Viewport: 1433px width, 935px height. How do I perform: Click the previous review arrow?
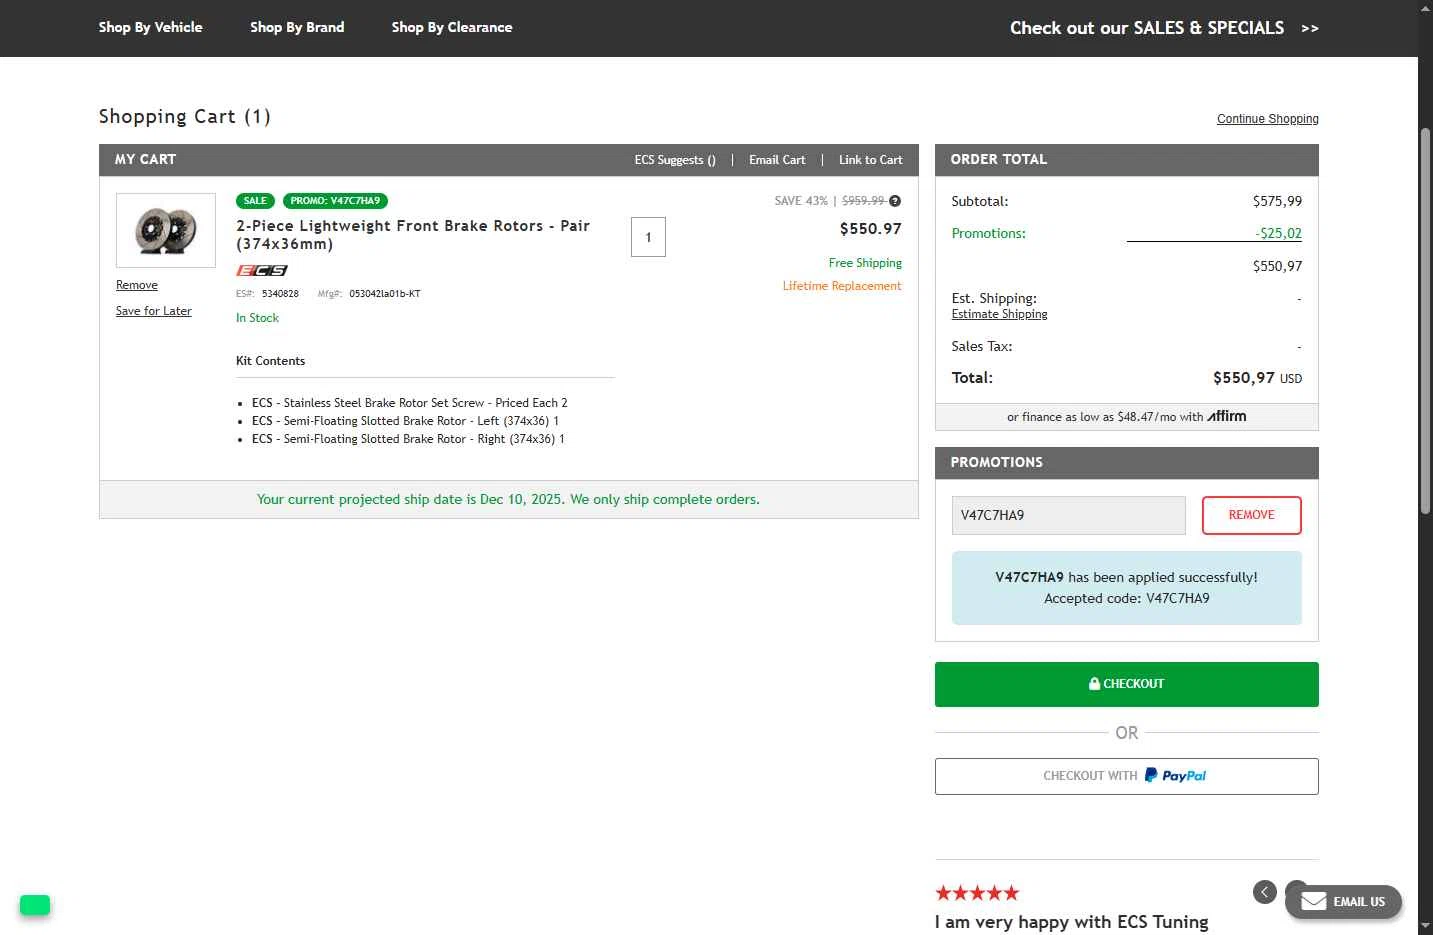click(x=1265, y=892)
